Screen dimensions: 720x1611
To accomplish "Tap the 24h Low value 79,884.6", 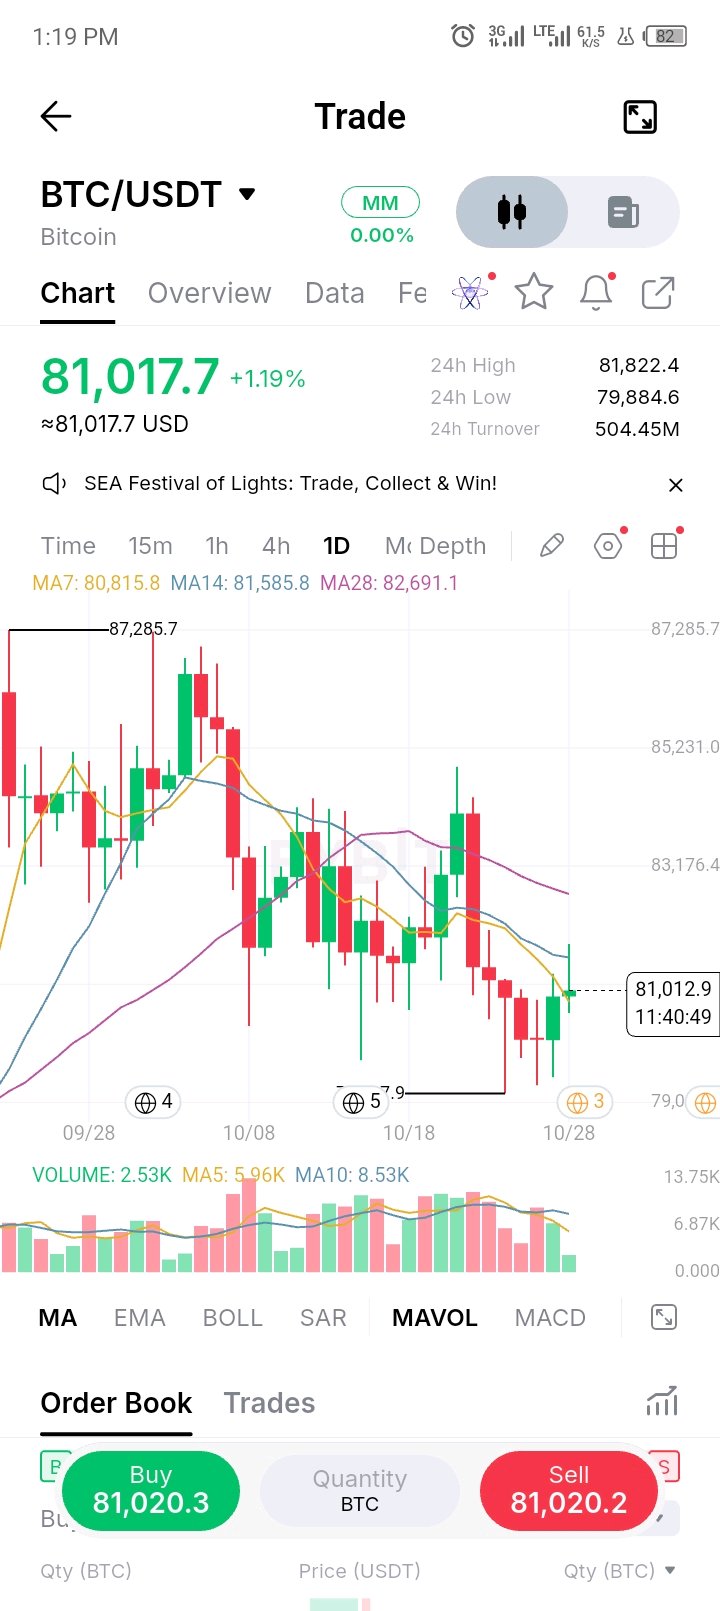I will [x=638, y=397].
